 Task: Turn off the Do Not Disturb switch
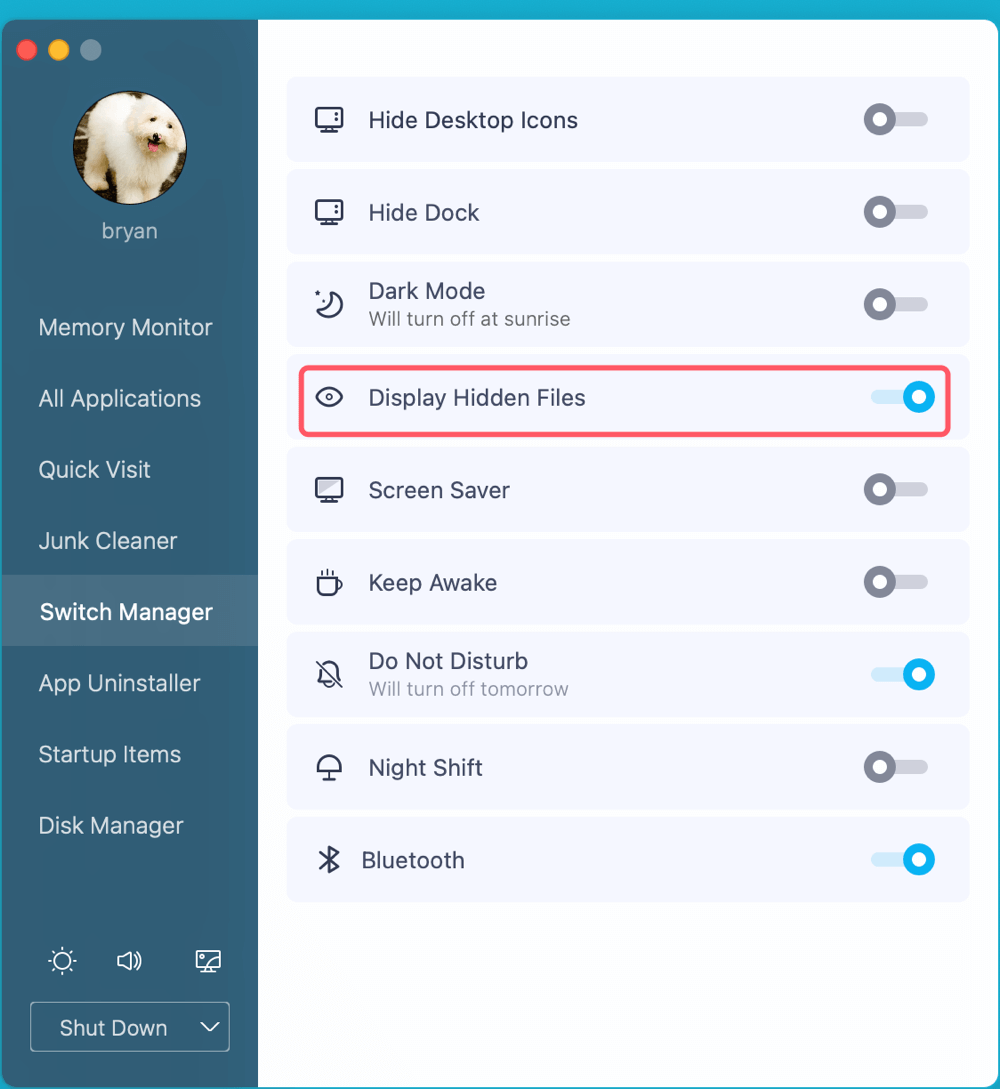point(903,674)
